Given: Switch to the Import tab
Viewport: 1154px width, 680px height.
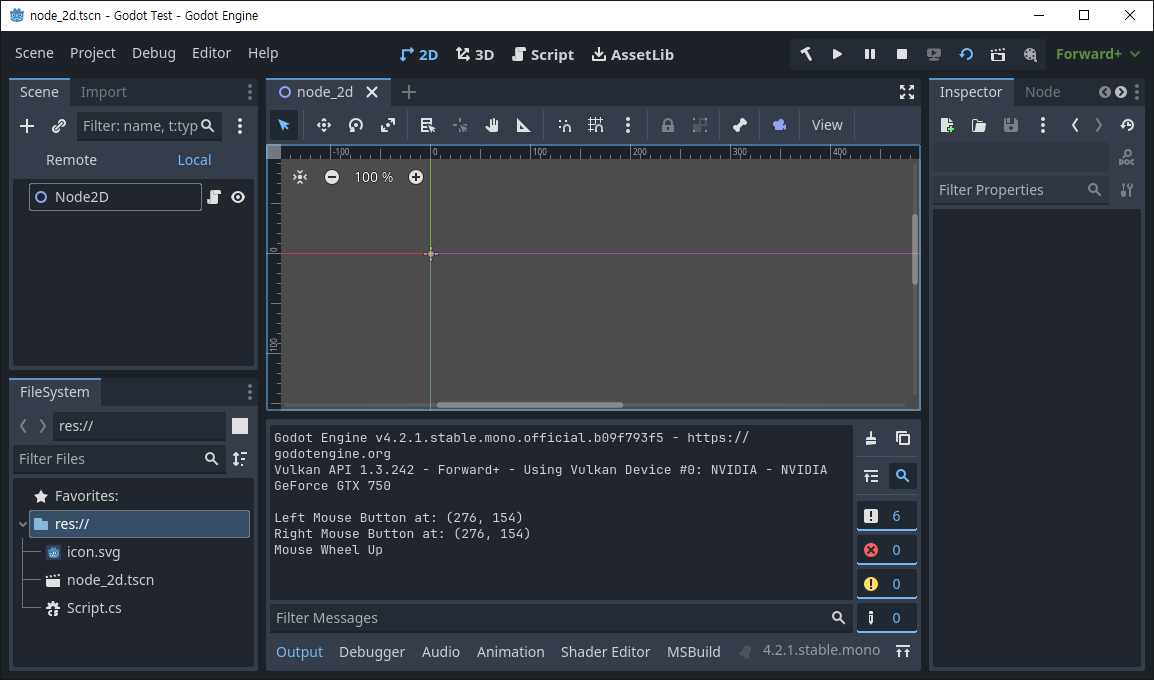Looking at the screenshot, I should [x=104, y=92].
